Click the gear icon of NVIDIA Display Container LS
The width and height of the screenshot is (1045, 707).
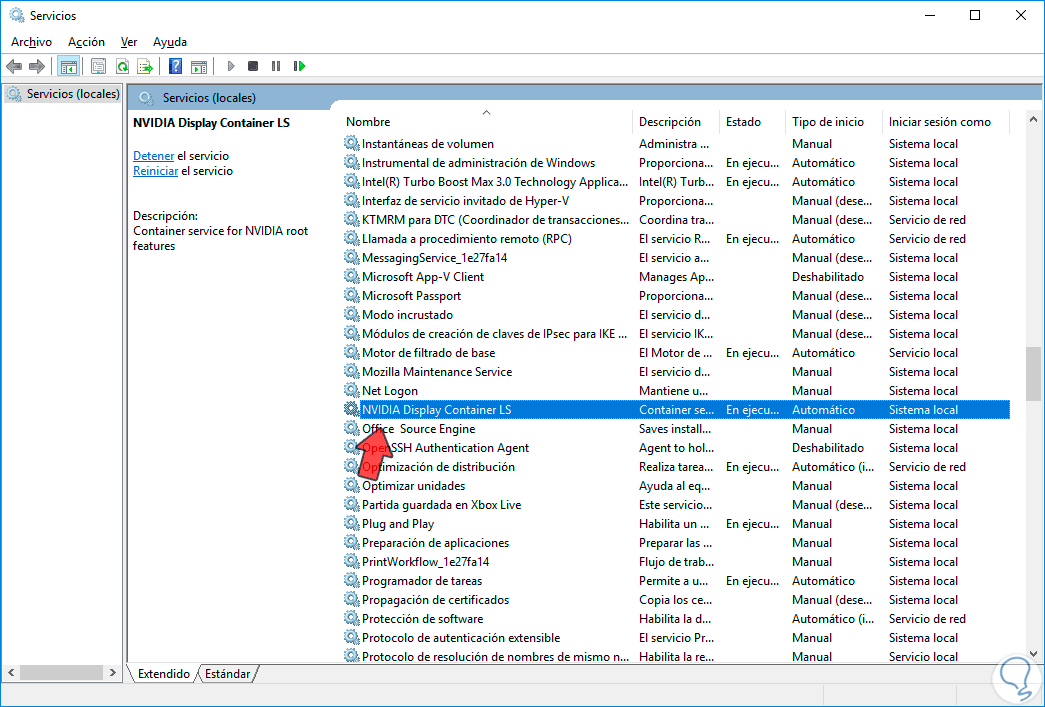pos(351,409)
